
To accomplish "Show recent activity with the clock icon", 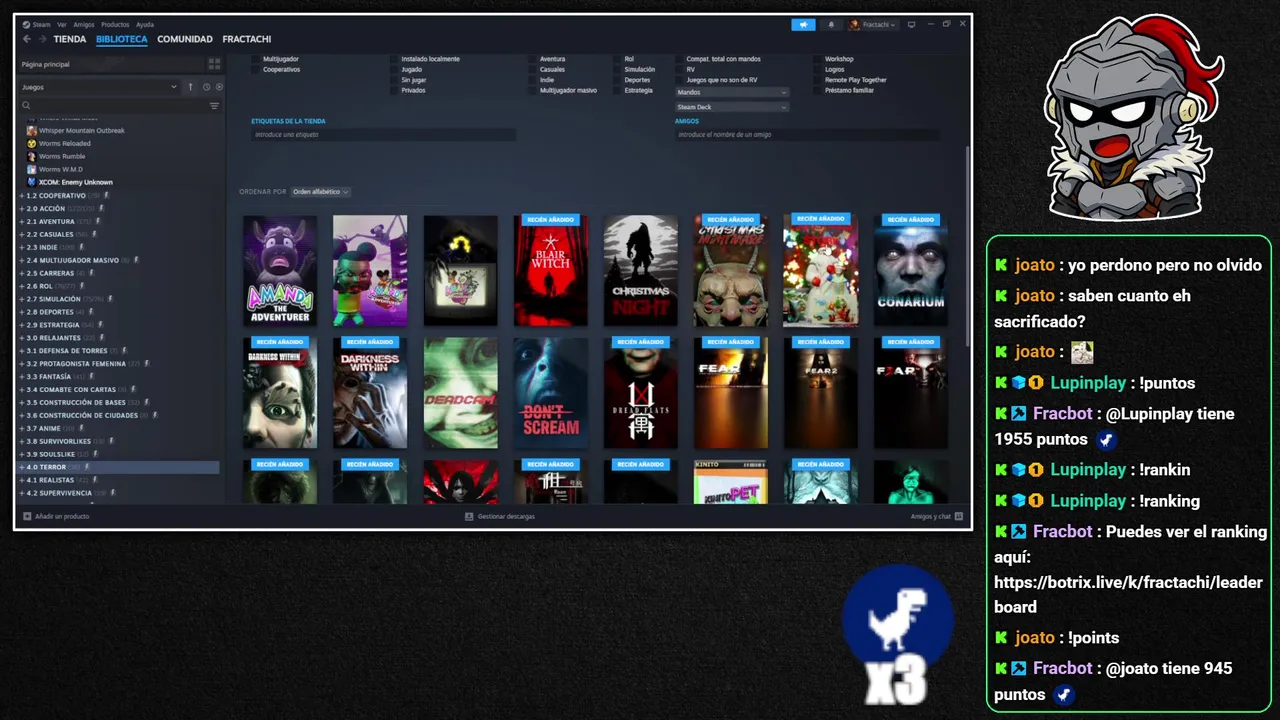I will (207, 87).
